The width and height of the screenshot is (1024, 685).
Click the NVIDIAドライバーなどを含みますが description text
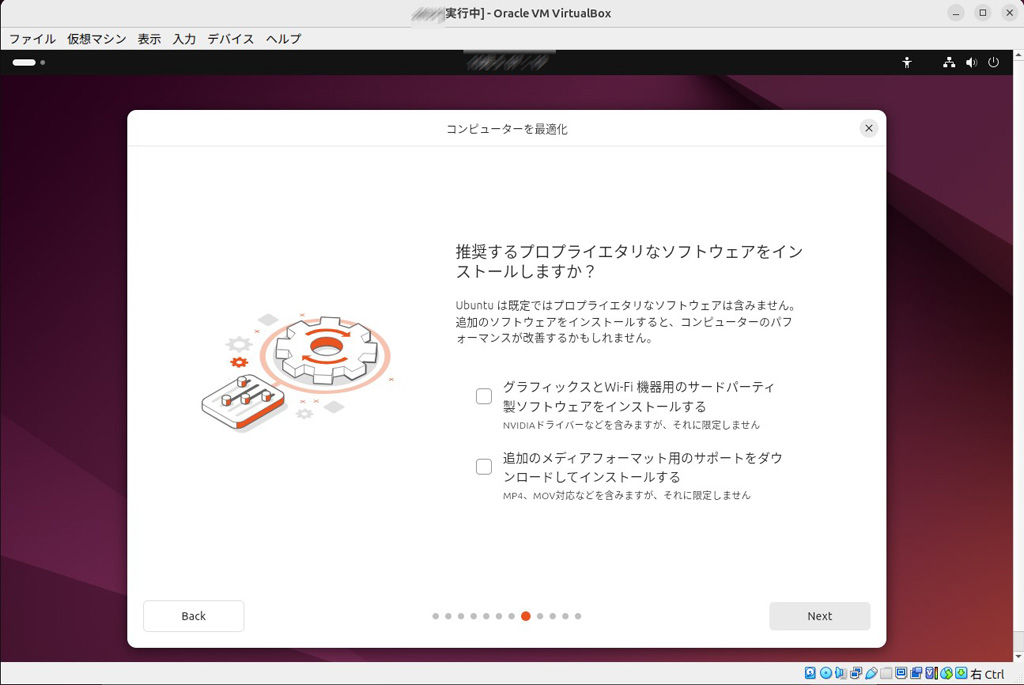[631, 425]
